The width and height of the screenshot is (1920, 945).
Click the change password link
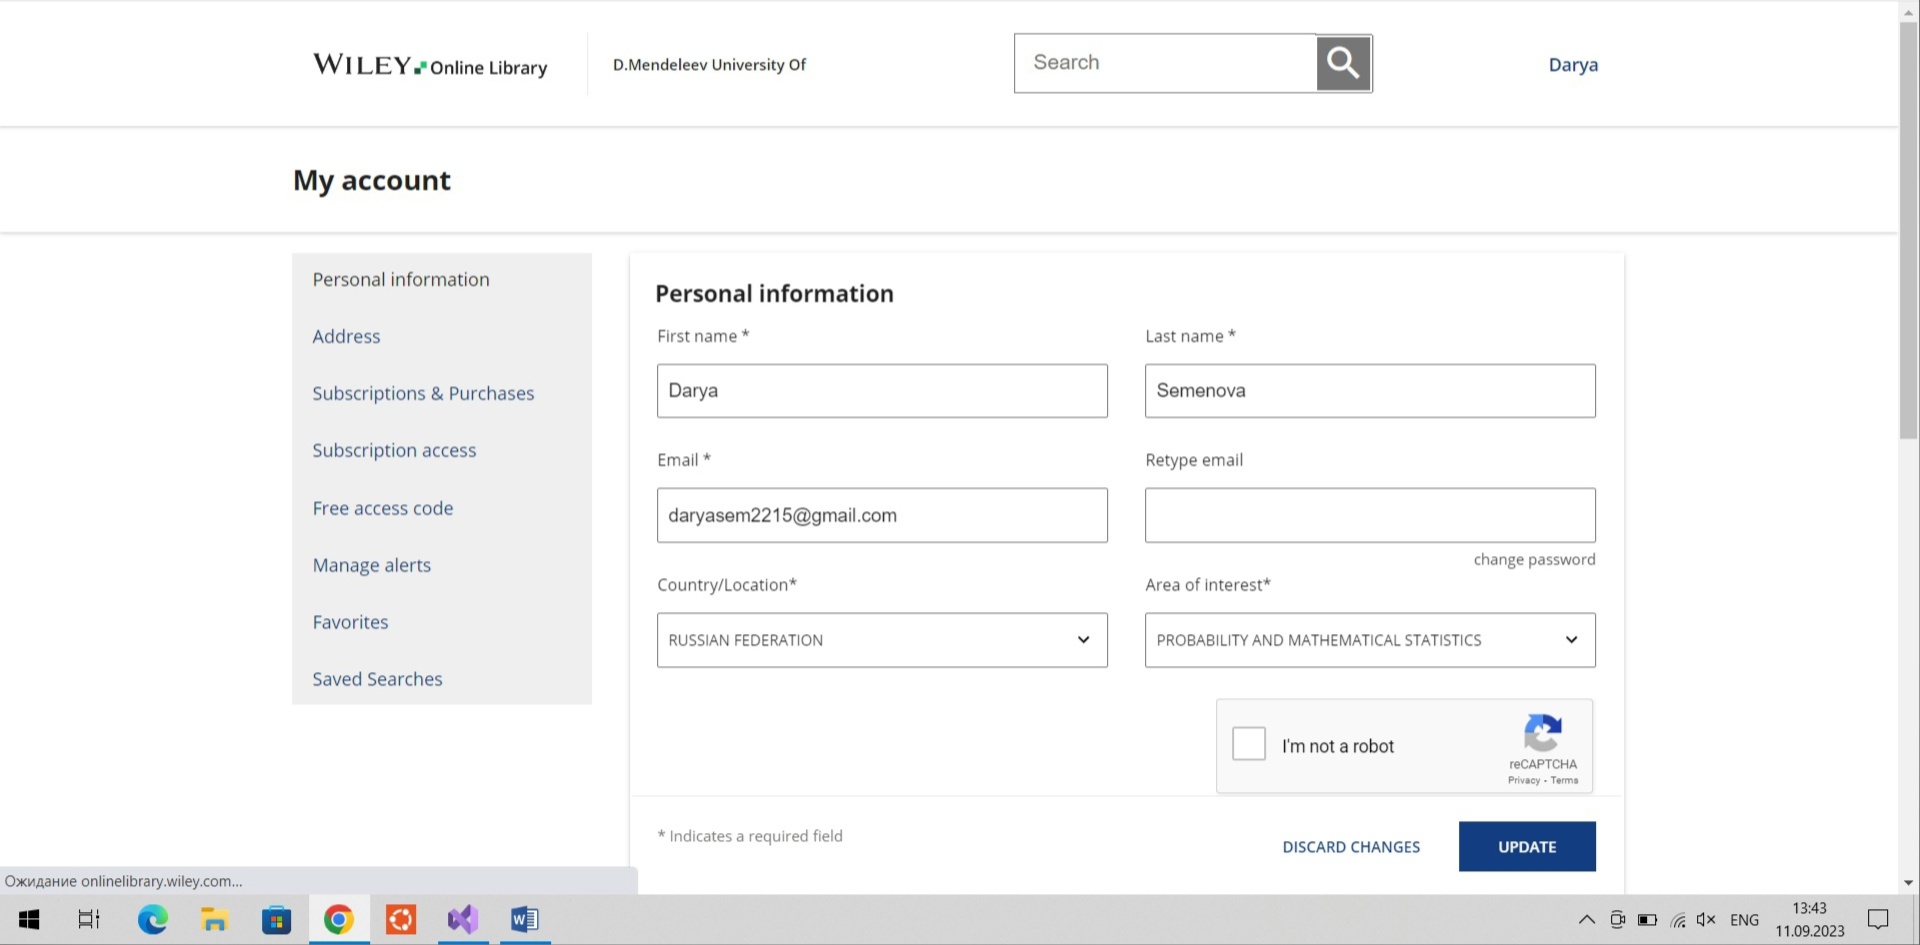click(x=1534, y=560)
